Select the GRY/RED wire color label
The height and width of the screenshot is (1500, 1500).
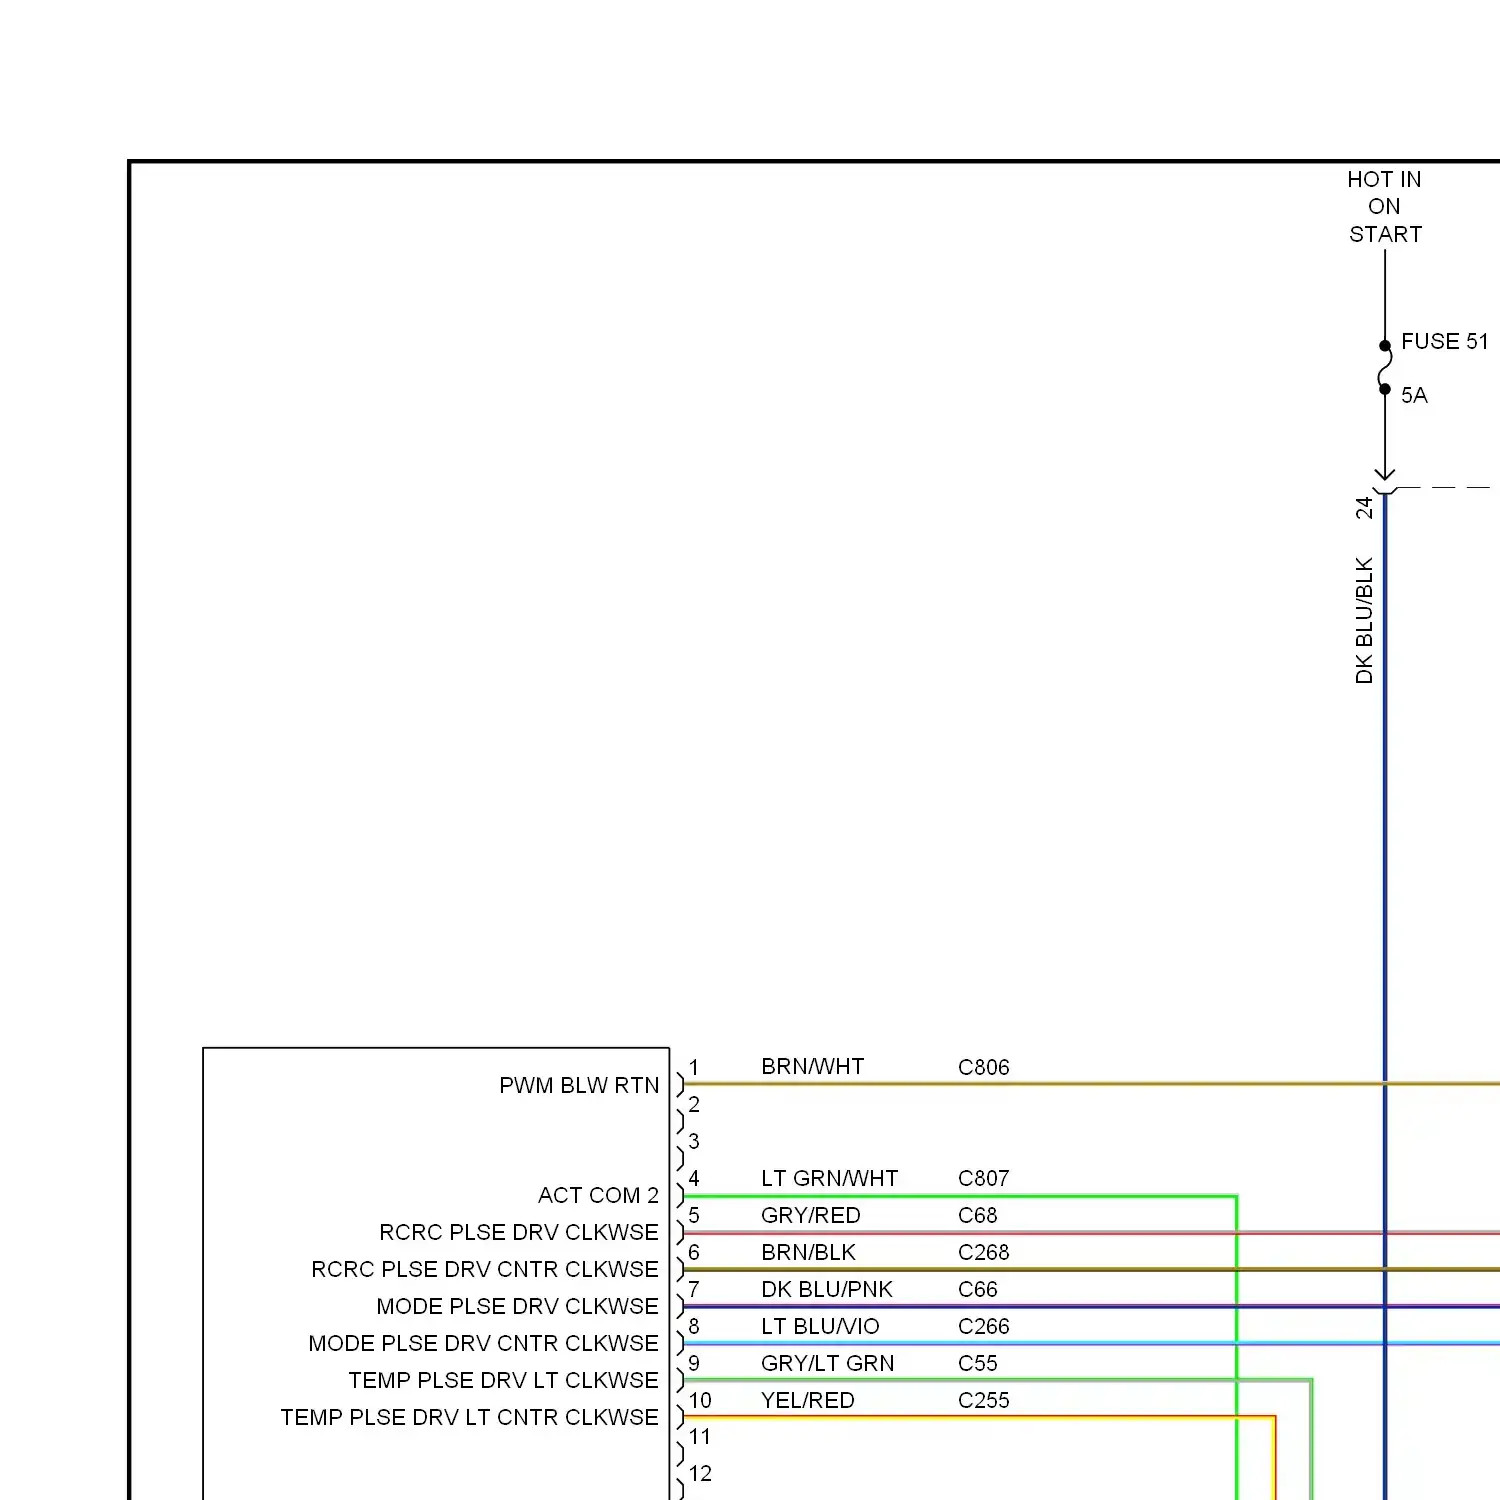pyautogui.click(x=810, y=1216)
